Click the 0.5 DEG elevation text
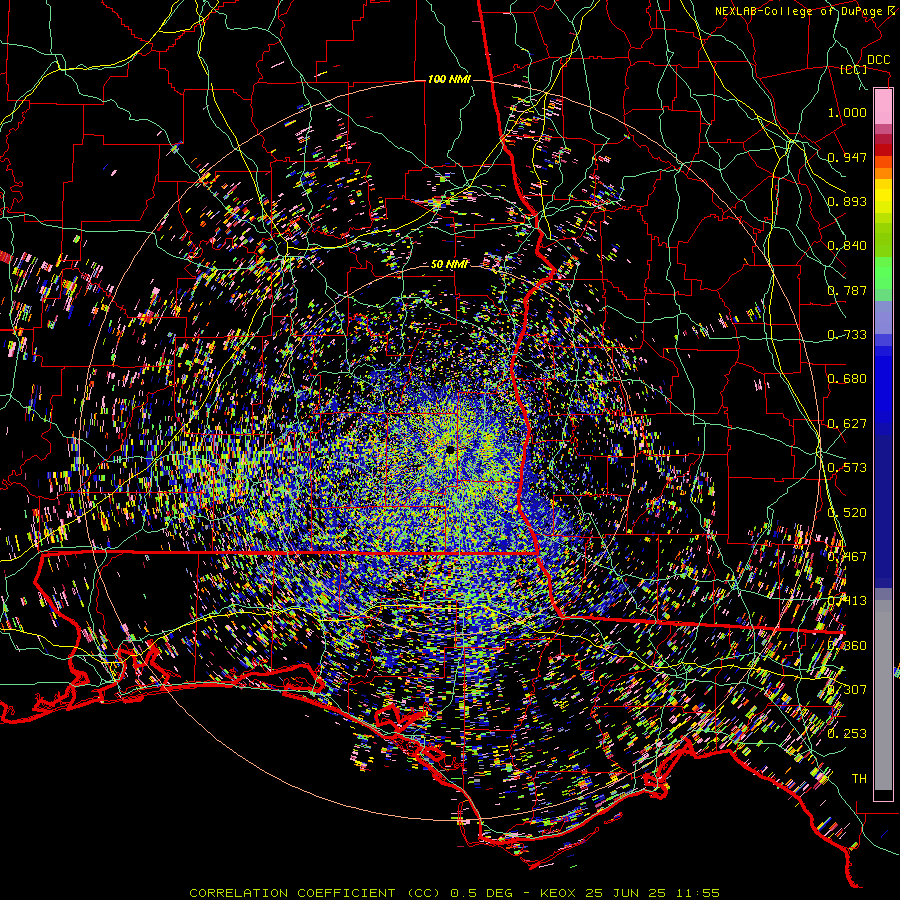Viewport: 900px width, 900px height. [482, 893]
